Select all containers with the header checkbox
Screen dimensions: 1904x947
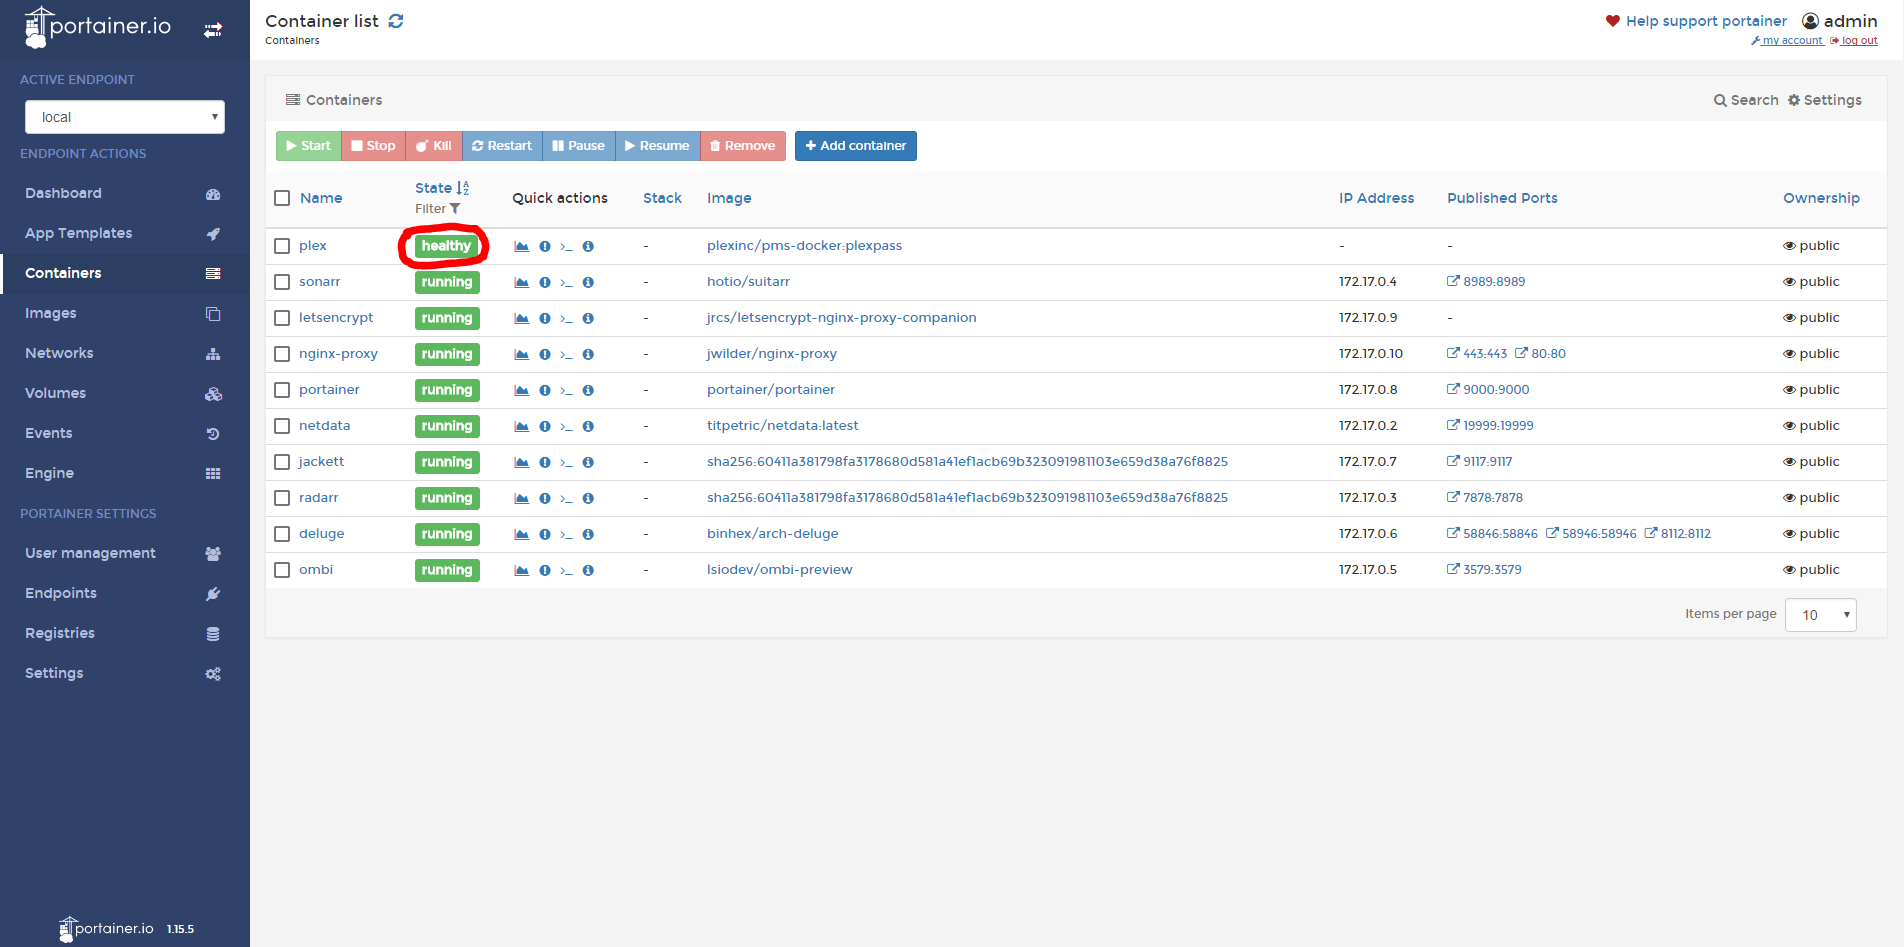(x=282, y=198)
